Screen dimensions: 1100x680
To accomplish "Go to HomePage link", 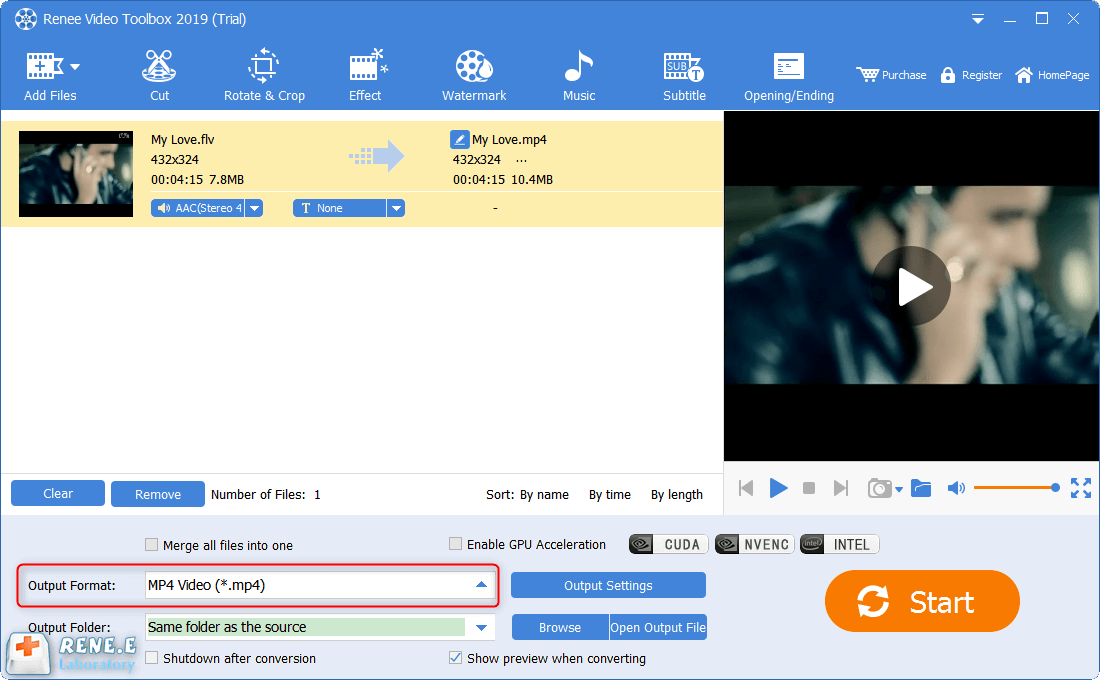I will (1052, 75).
